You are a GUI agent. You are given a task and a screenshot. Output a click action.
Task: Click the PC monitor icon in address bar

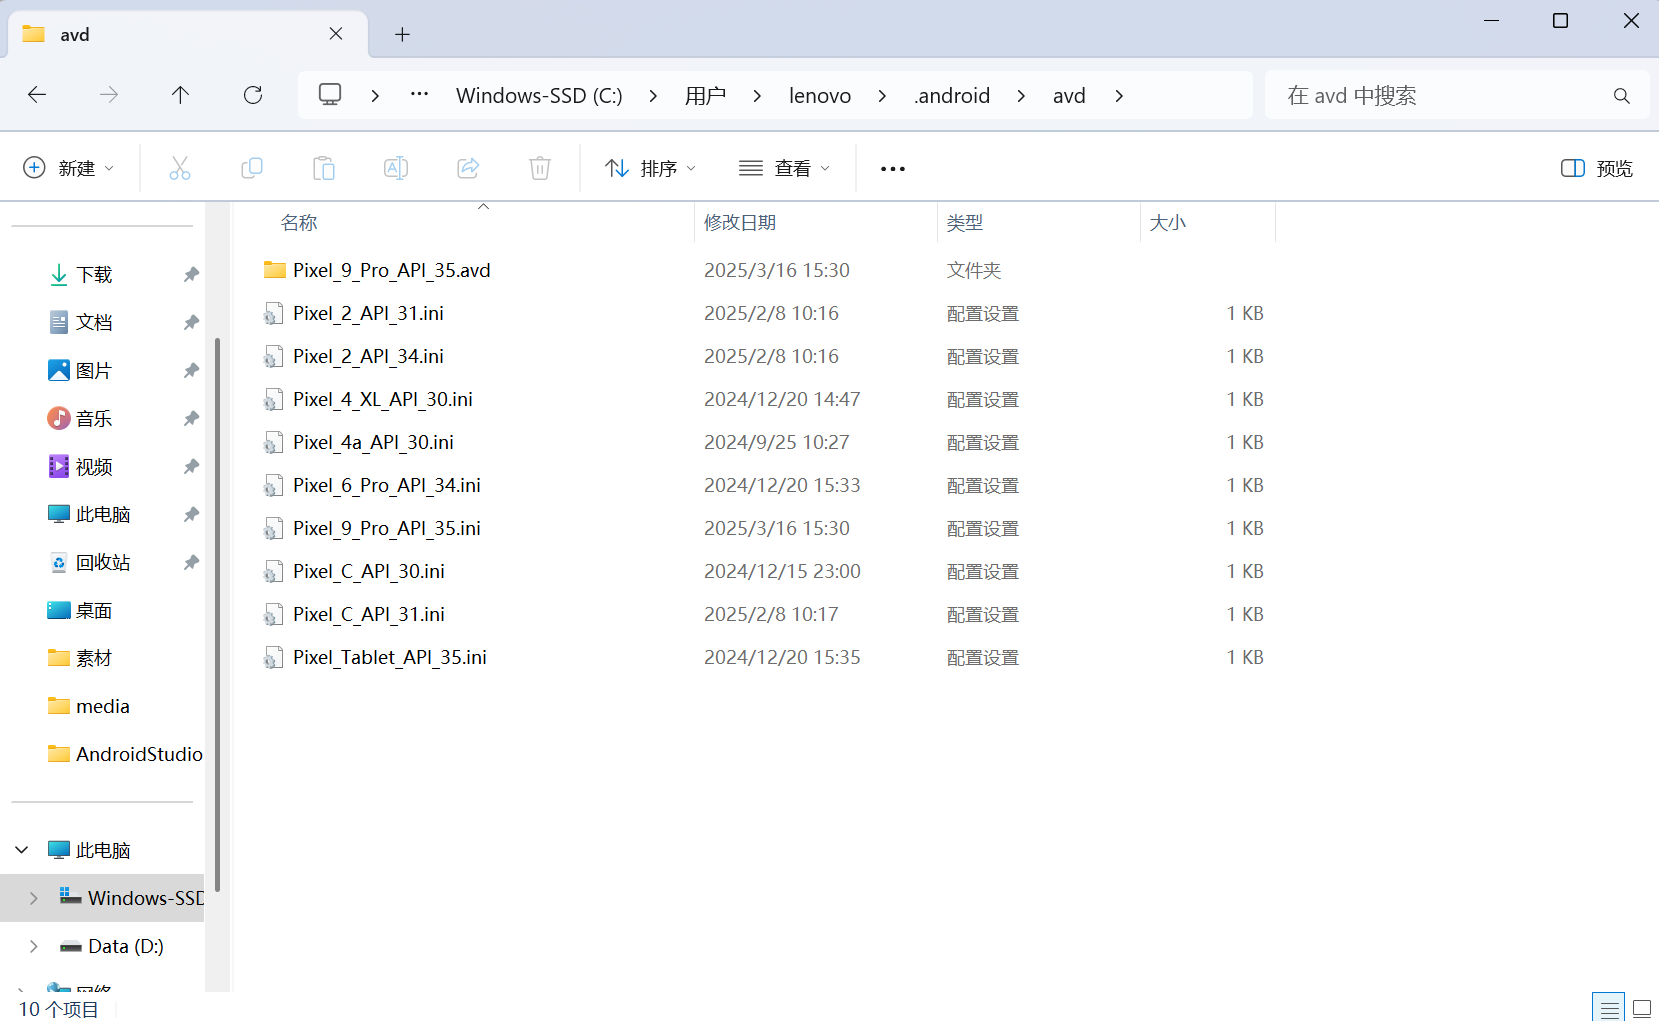pyautogui.click(x=330, y=95)
